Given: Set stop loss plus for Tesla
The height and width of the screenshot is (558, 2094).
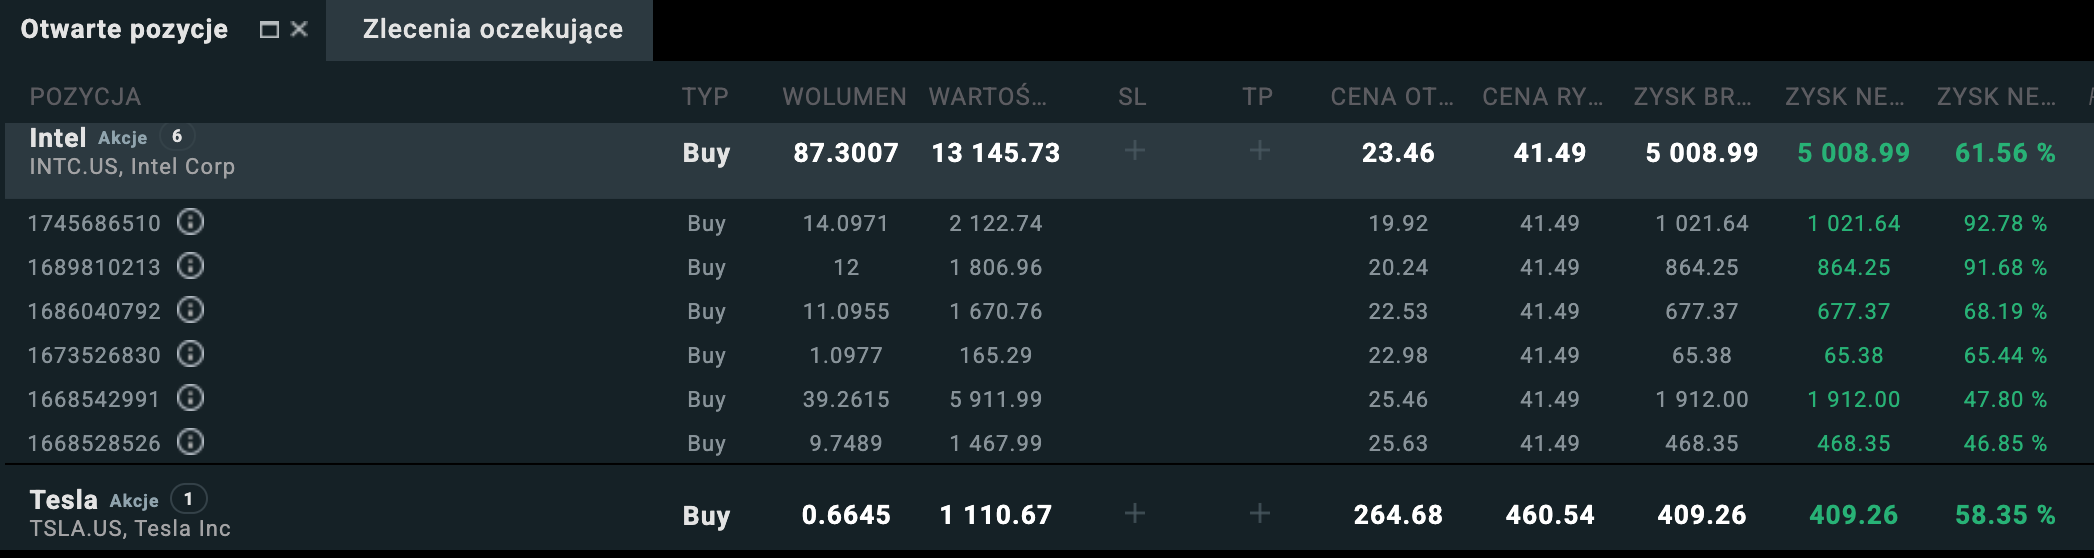Looking at the screenshot, I should tap(1134, 514).
